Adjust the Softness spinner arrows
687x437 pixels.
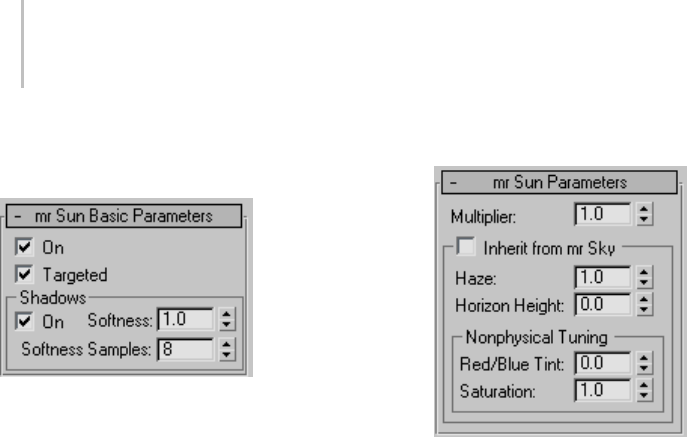coord(226,319)
